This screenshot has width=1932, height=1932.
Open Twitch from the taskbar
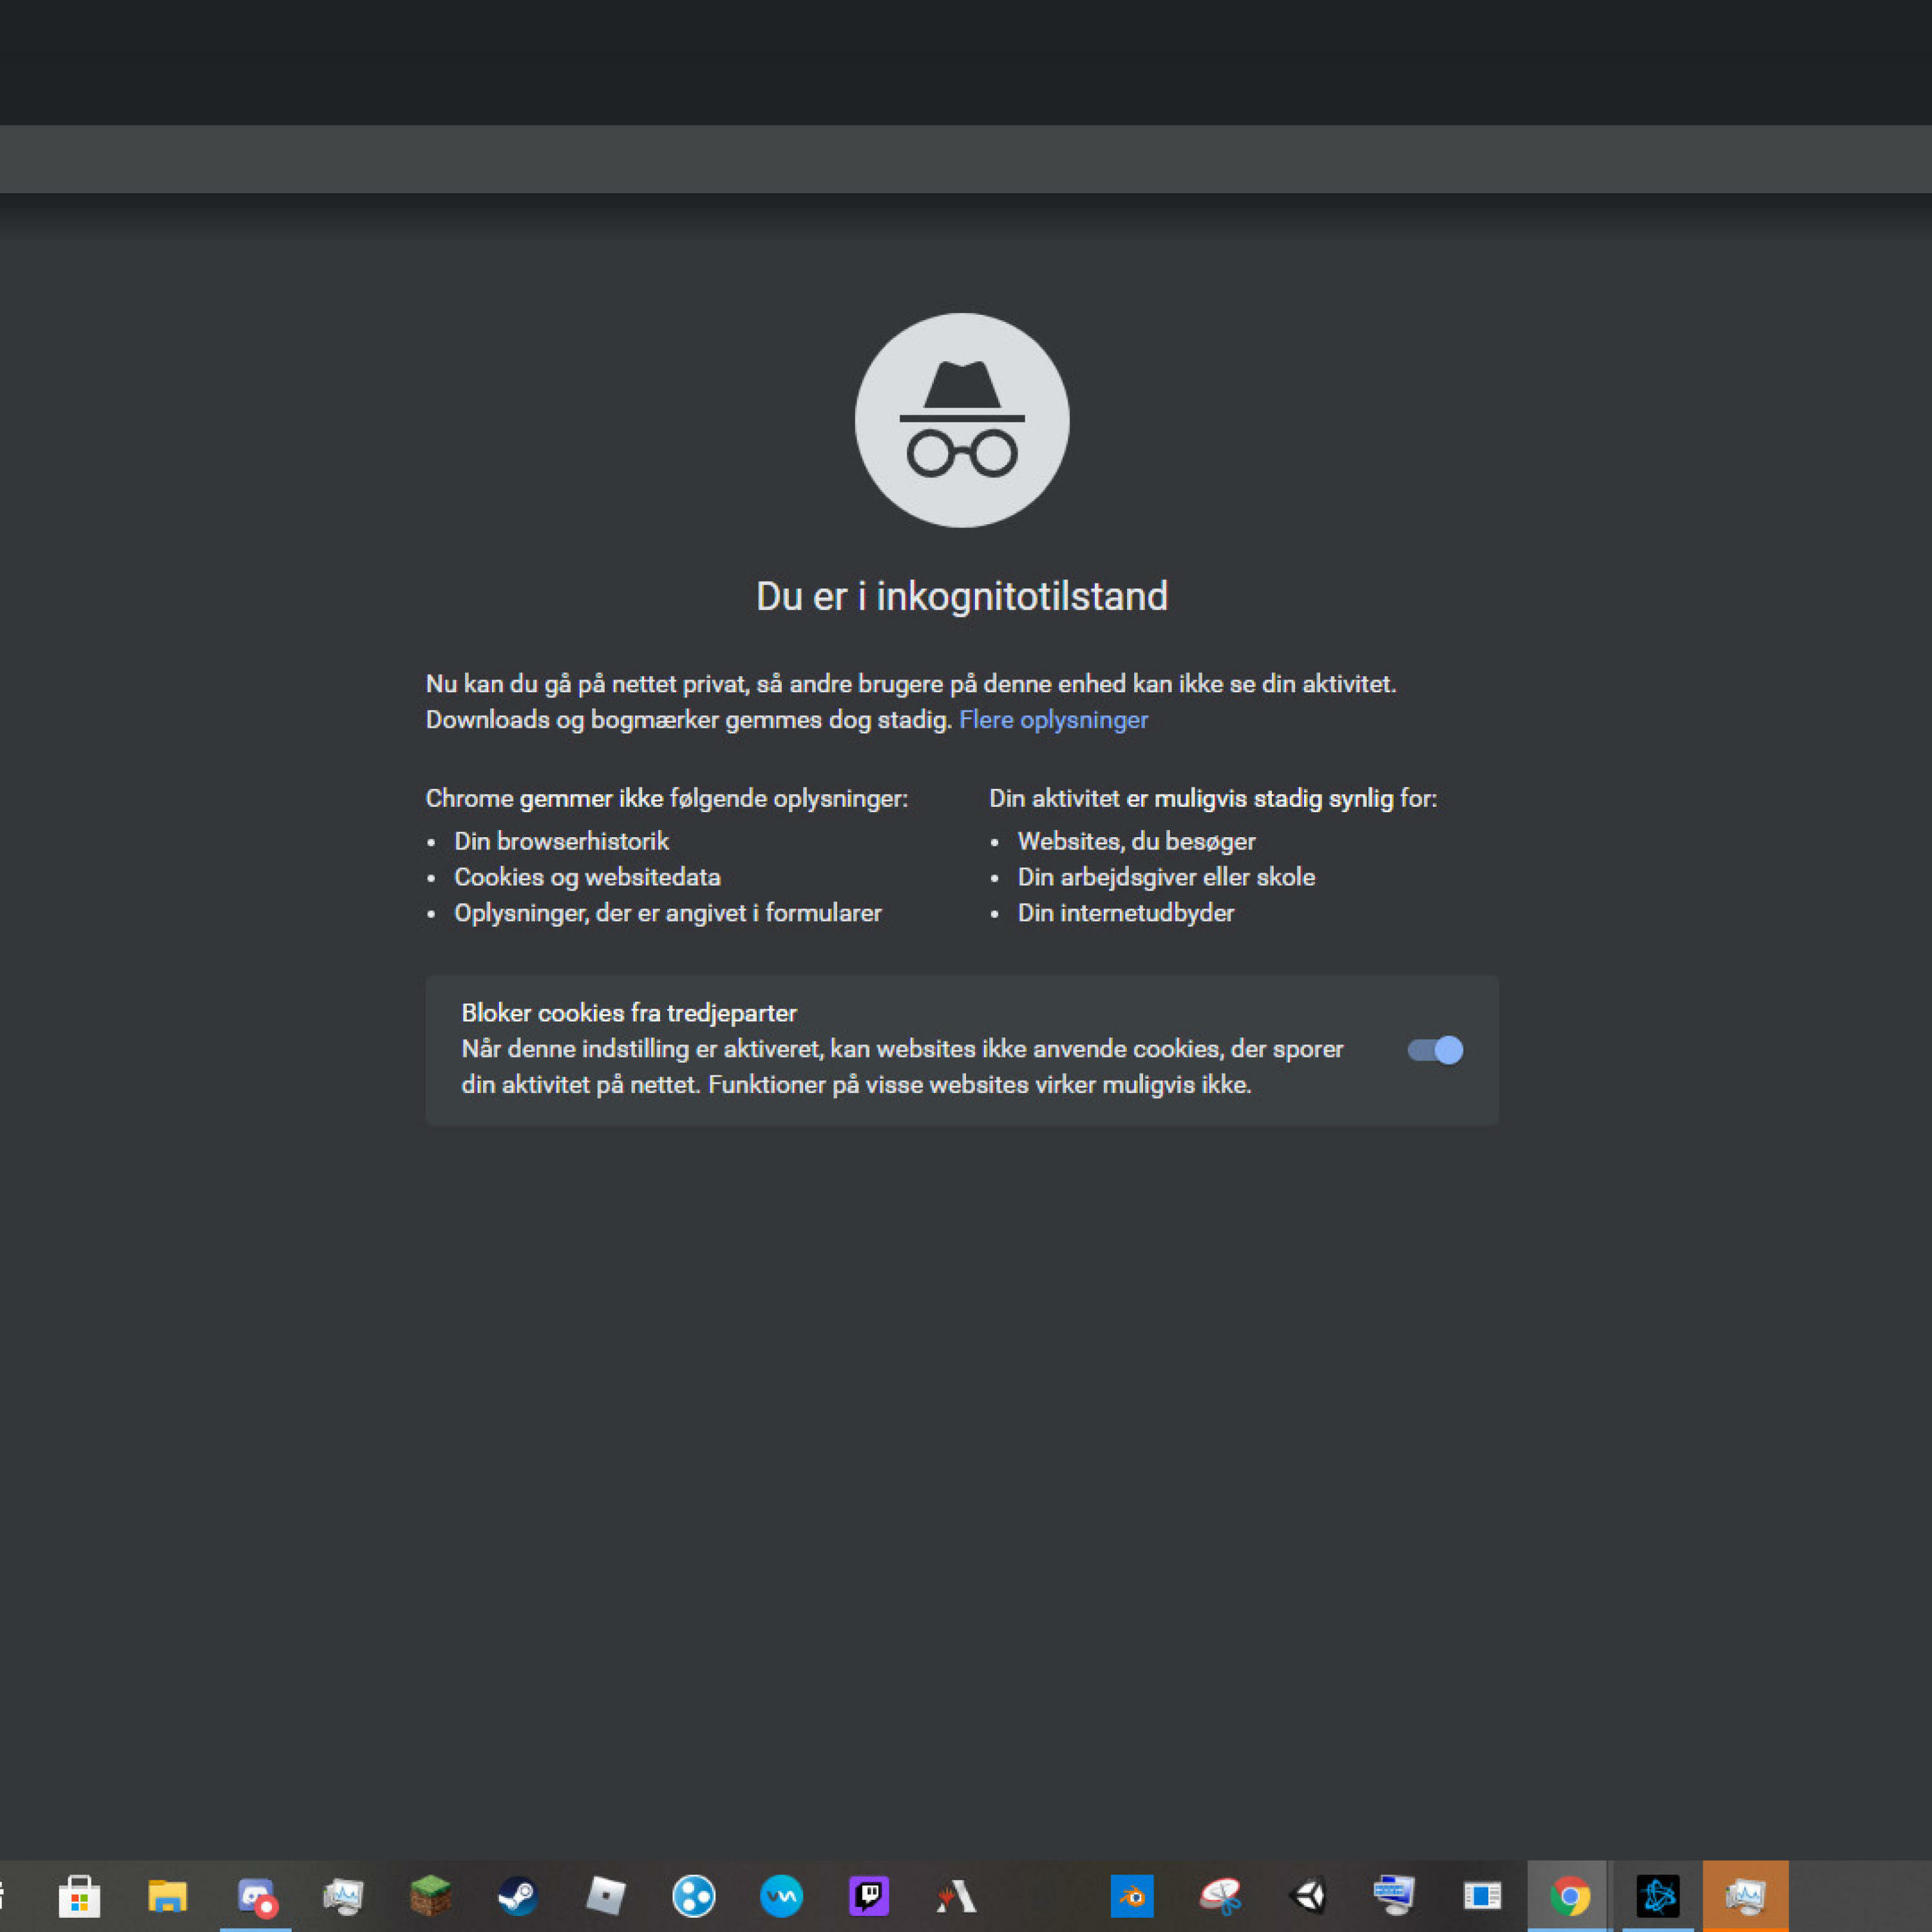click(x=869, y=1895)
